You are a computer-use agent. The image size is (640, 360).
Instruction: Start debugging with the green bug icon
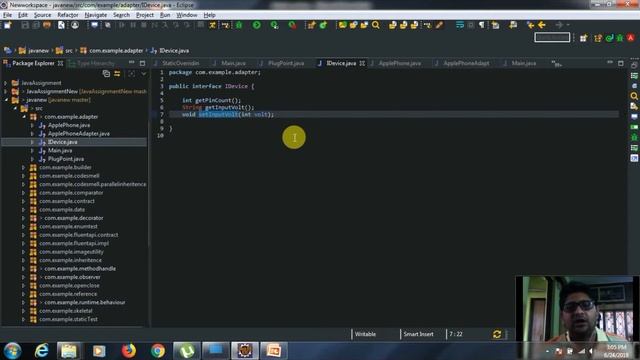click(239, 25)
